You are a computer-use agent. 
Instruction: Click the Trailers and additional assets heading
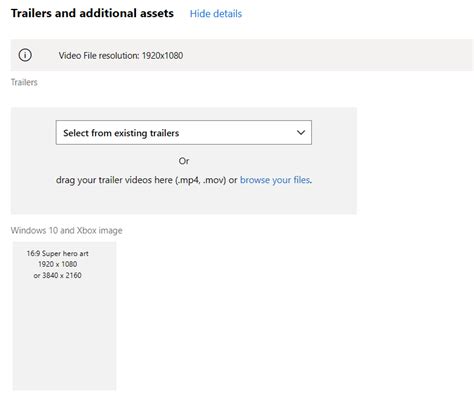coord(92,13)
